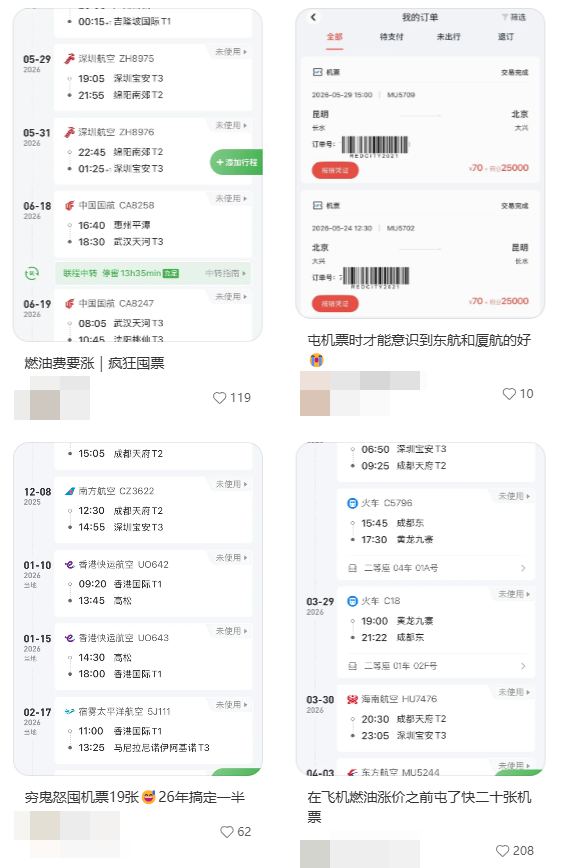Expand 未使用 on the ZH8975 flight
The width and height of the screenshot is (562, 868).
point(231,51)
